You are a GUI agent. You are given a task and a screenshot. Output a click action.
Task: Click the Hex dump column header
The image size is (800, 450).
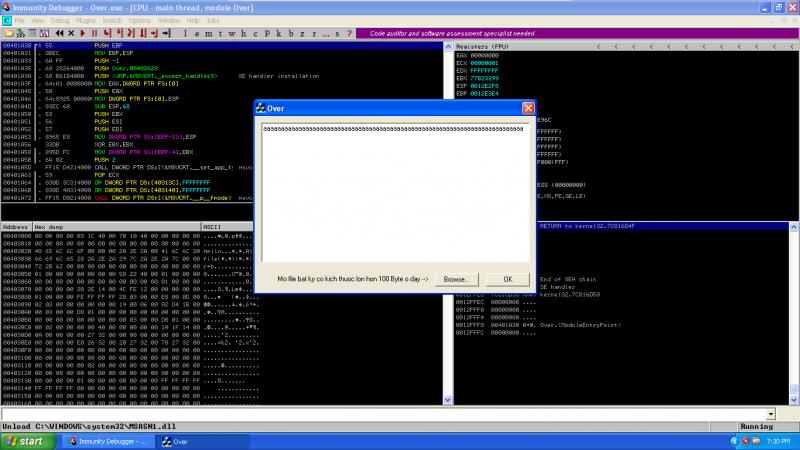[117, 227]
